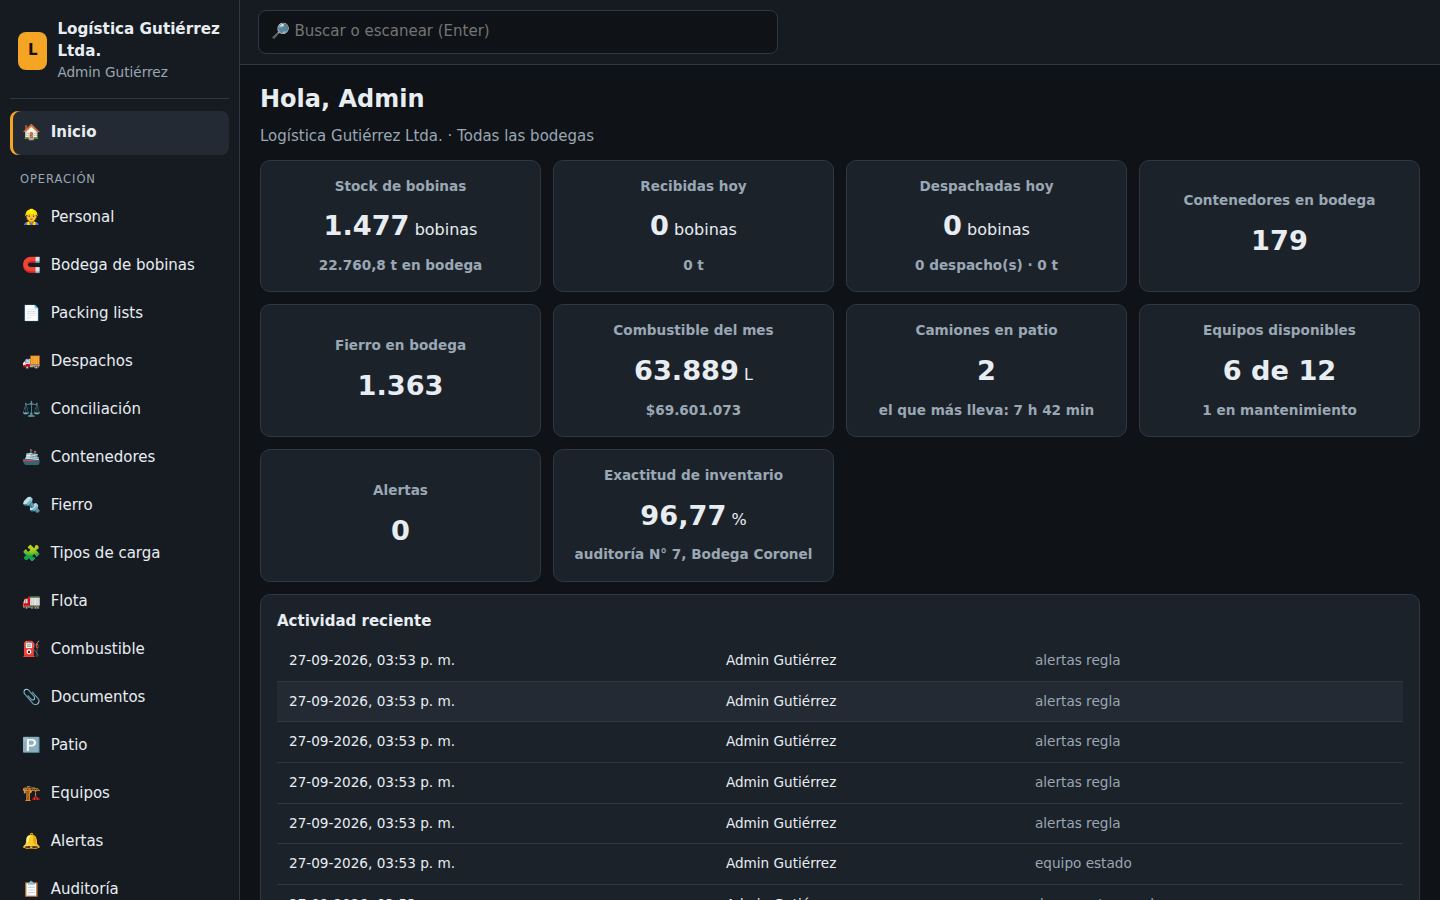Click 'Logística Gutiérrez Ltda.' company name in sidebar

[x=138, y=39]
